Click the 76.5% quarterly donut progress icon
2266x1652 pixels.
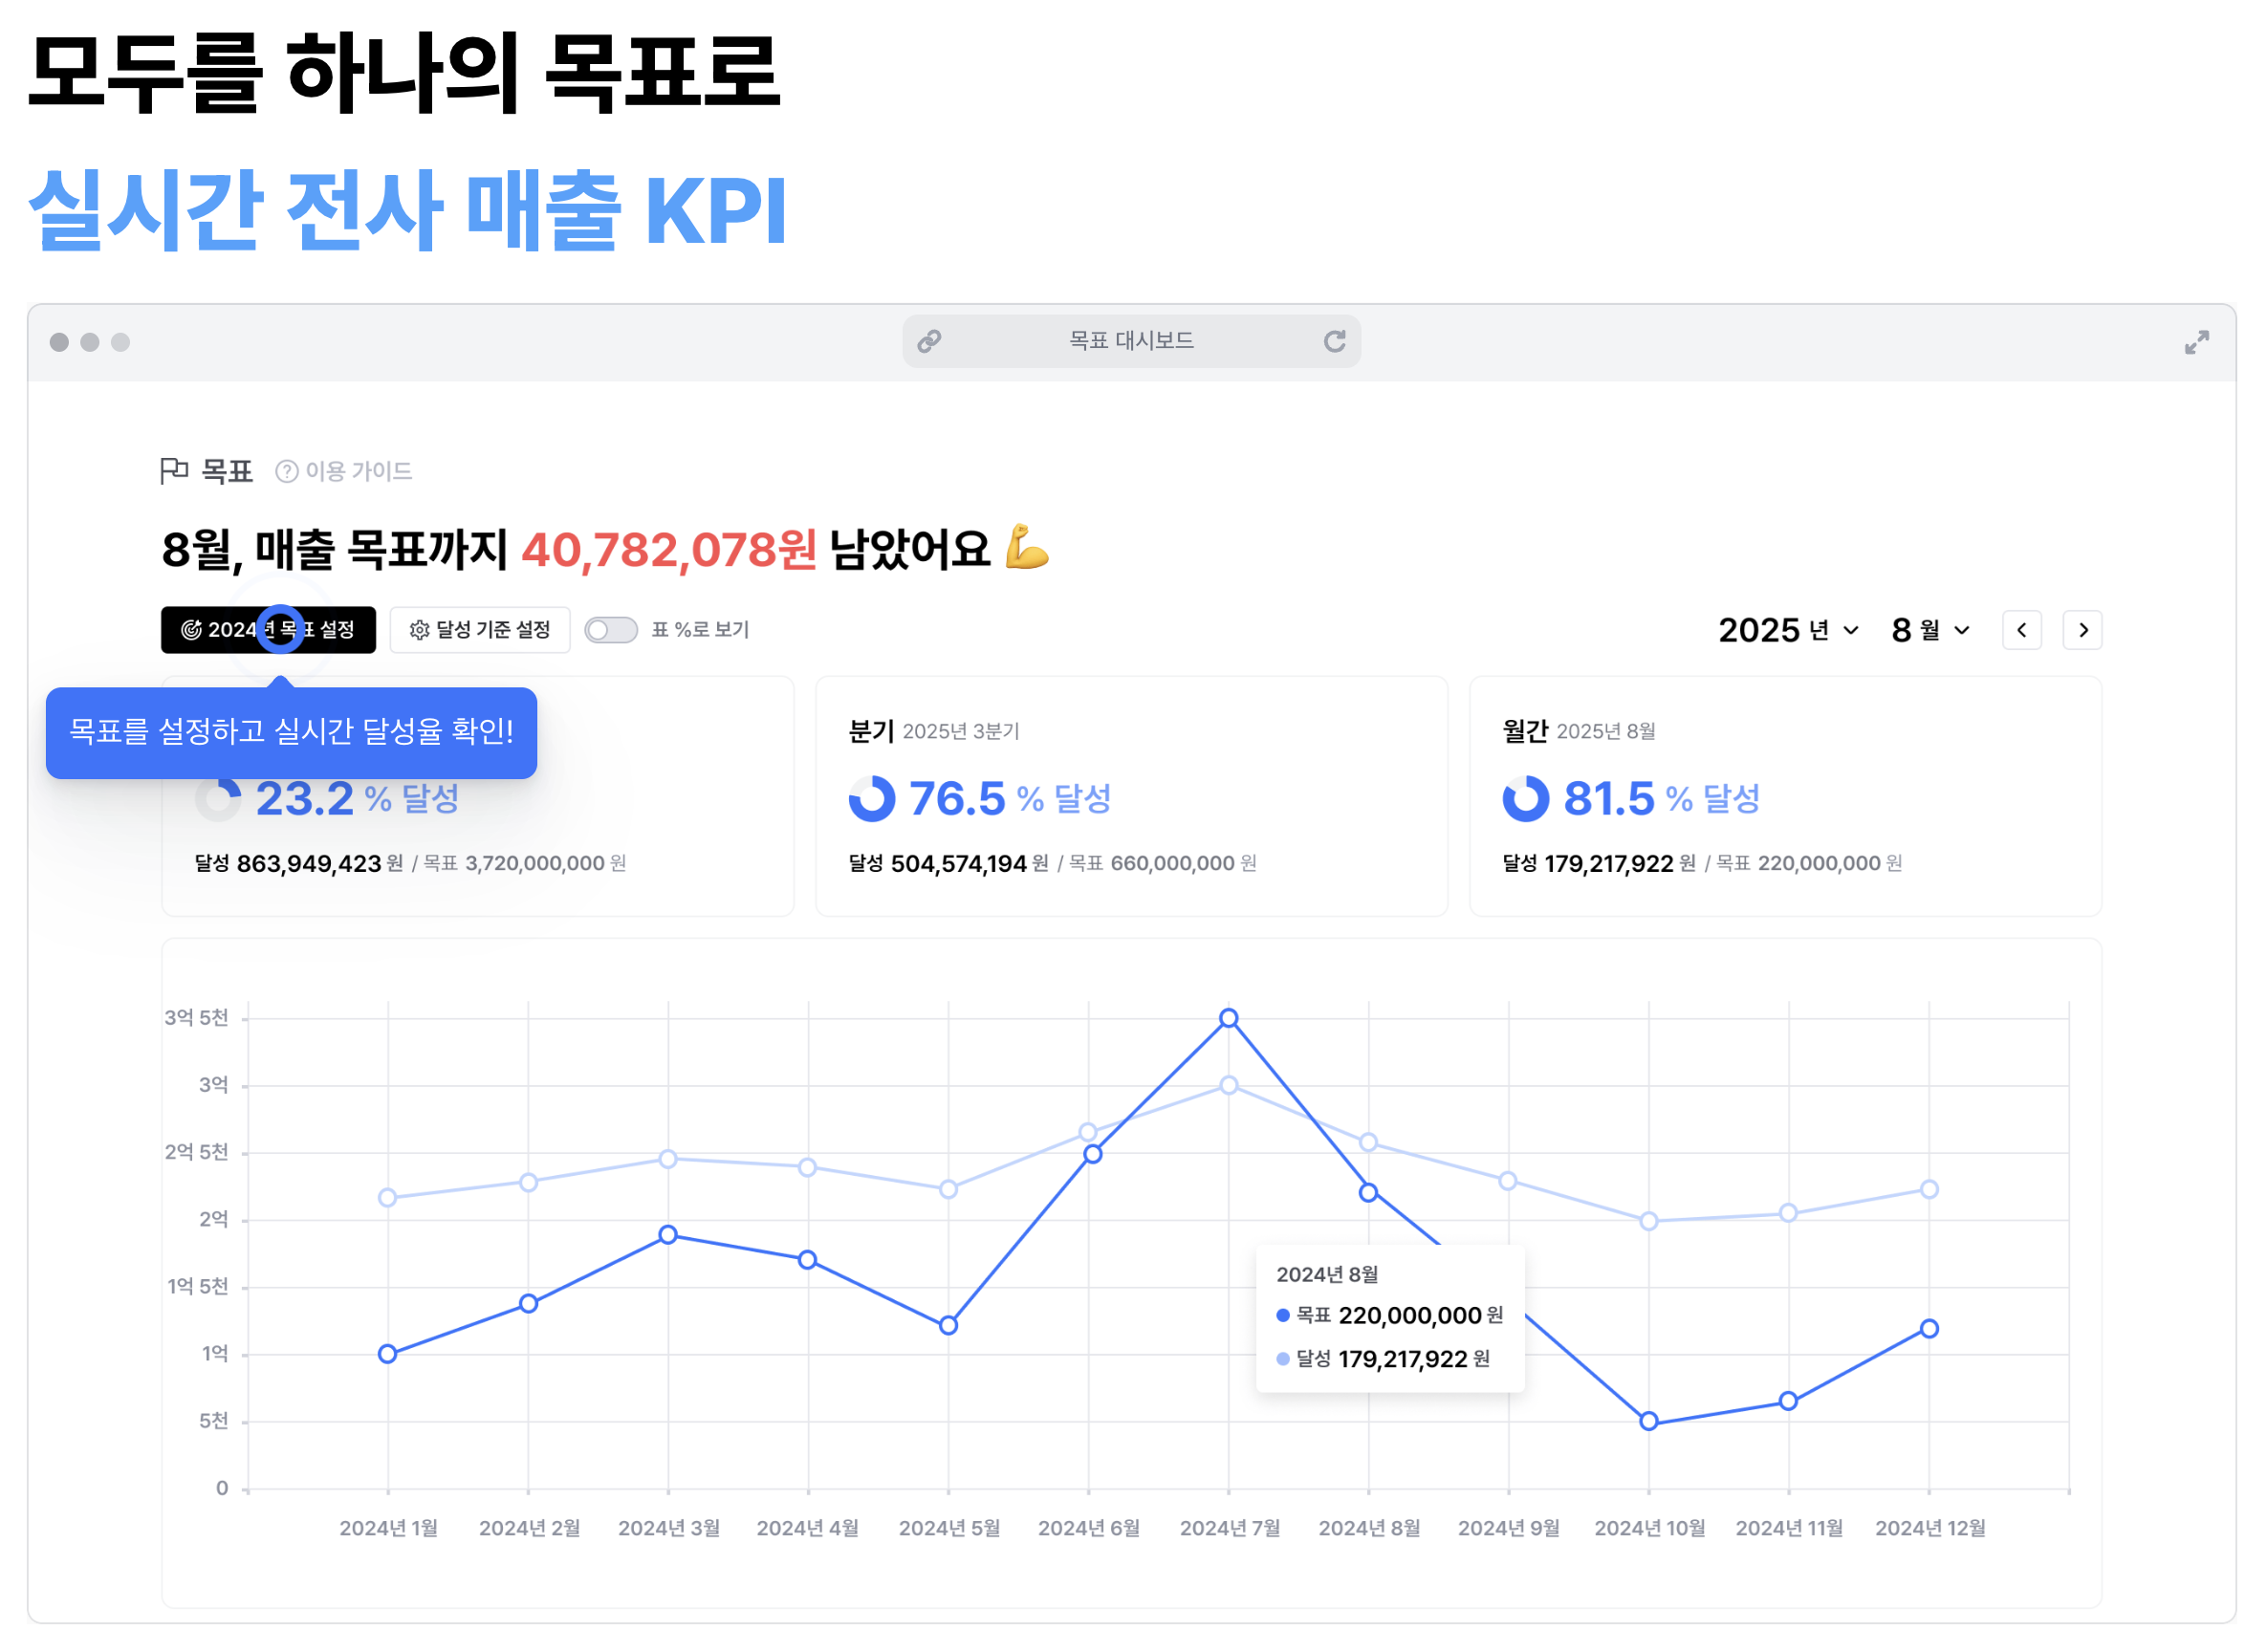pos(872,799)
